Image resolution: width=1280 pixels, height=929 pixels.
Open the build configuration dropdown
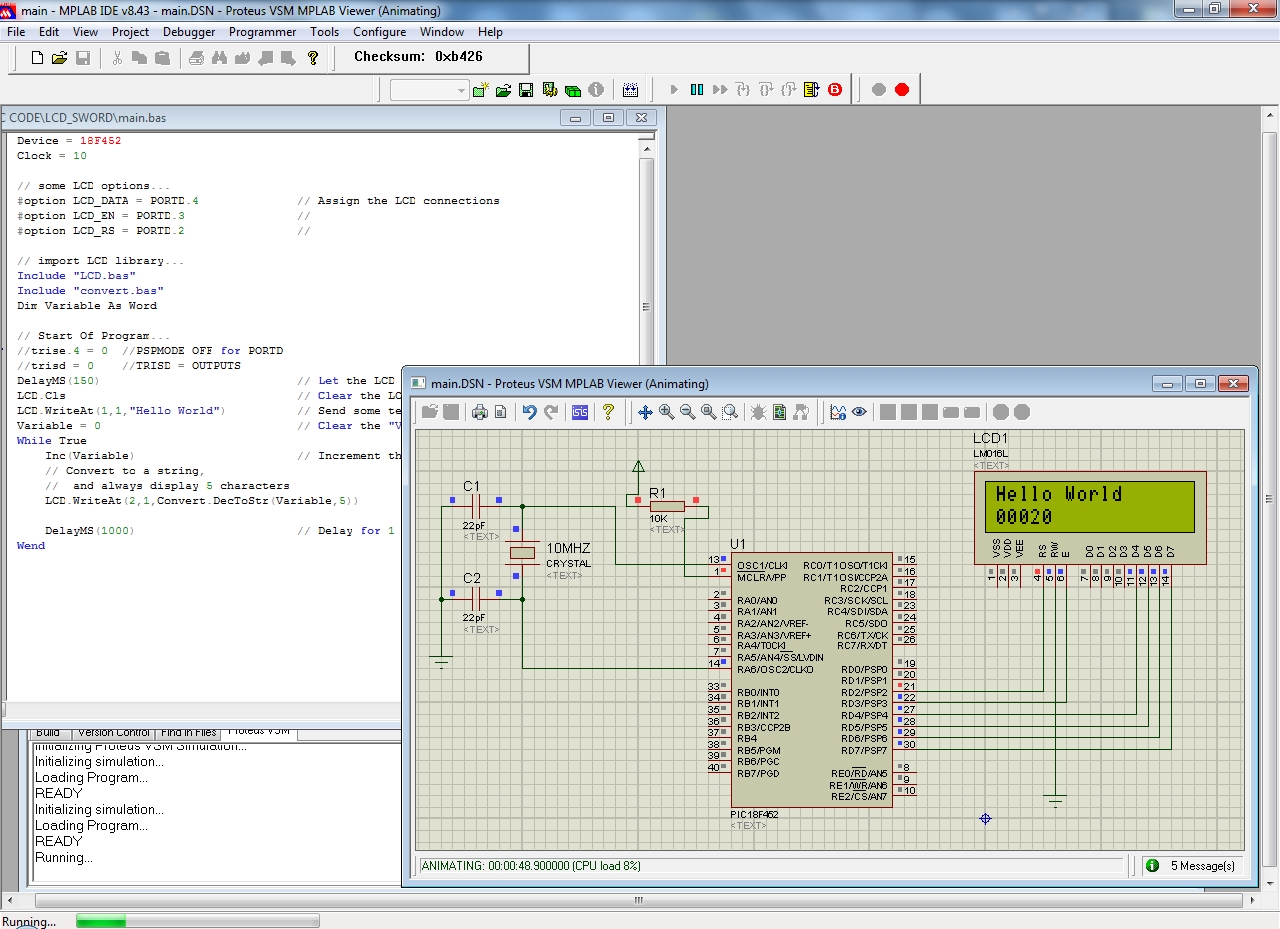click(x=429, y=90)
